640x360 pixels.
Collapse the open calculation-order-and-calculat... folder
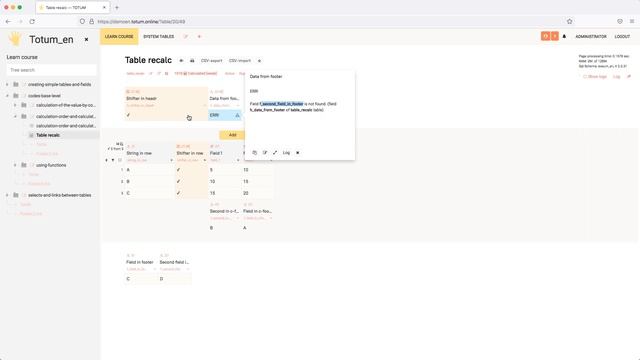(x=15, y=116)
